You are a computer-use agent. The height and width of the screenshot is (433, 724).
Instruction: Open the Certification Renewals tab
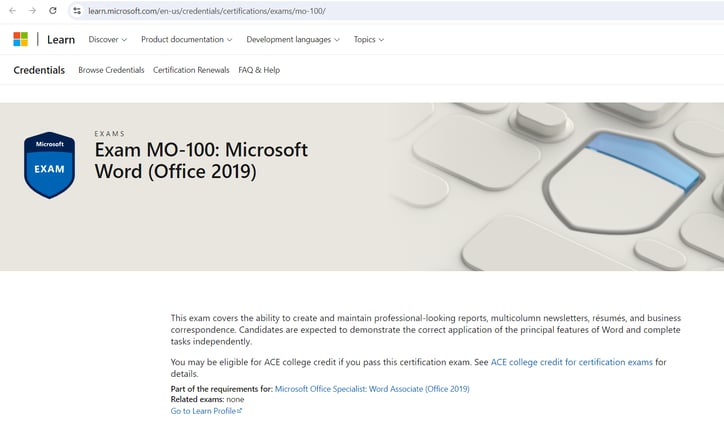pyautogui.click(x=191, y=70)
